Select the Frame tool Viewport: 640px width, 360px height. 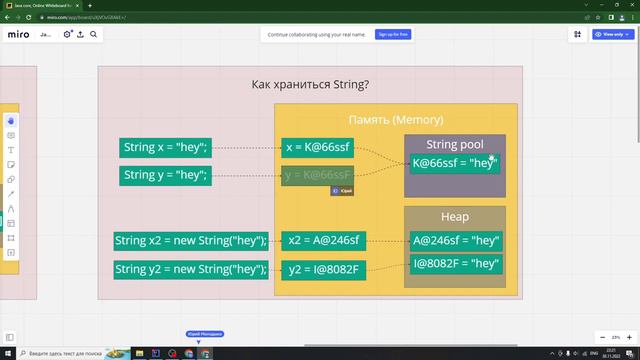tap(11, 238)
